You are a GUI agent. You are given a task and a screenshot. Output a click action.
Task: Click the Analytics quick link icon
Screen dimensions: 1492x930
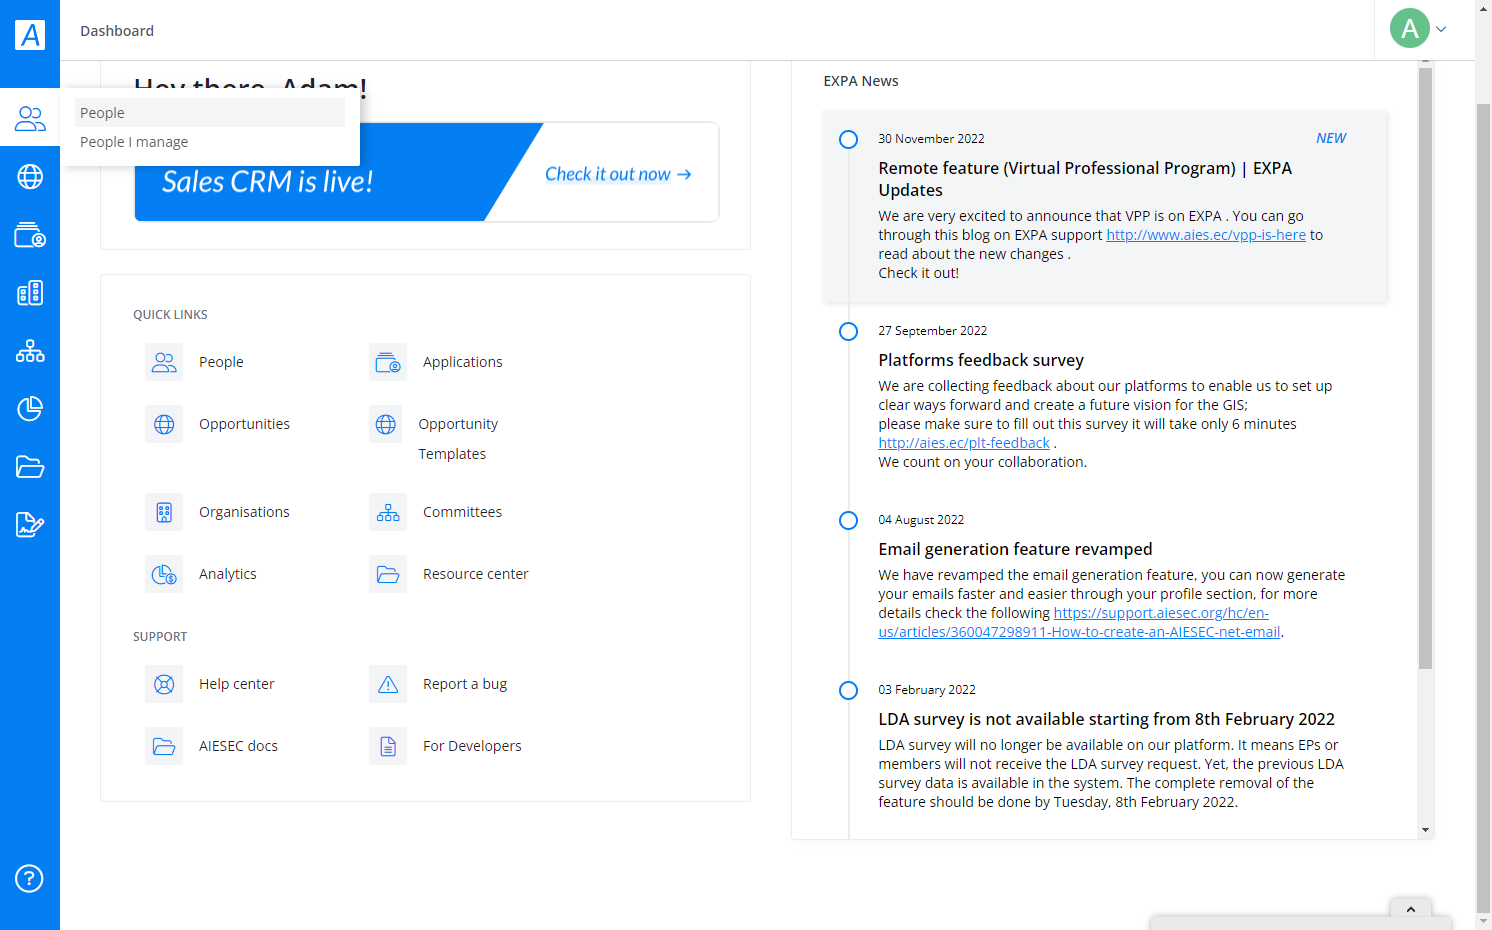pos(164,574)
